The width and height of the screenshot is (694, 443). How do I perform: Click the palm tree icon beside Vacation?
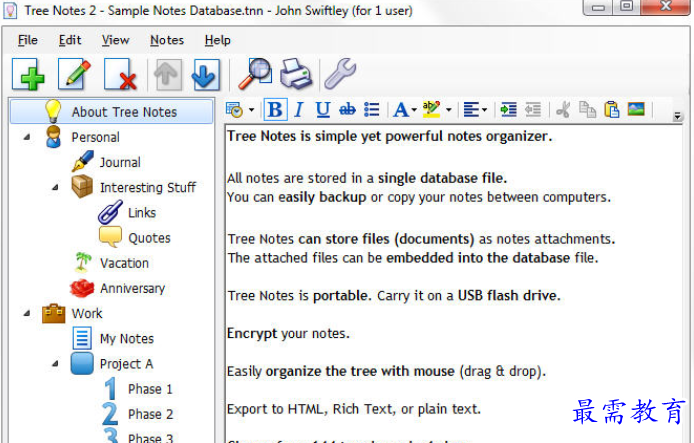tap(82, 262)
